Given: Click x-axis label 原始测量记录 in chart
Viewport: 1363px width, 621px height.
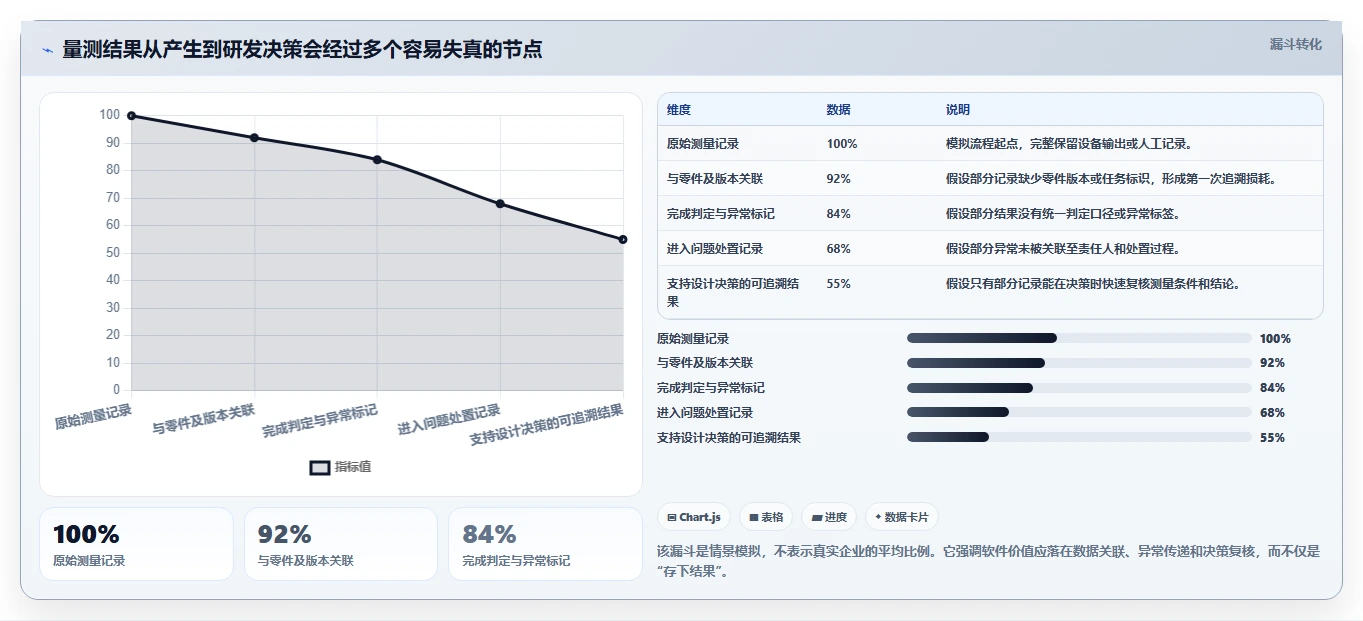Looking at the screenshot, I should pyautogui.click(x=93, y=416).
